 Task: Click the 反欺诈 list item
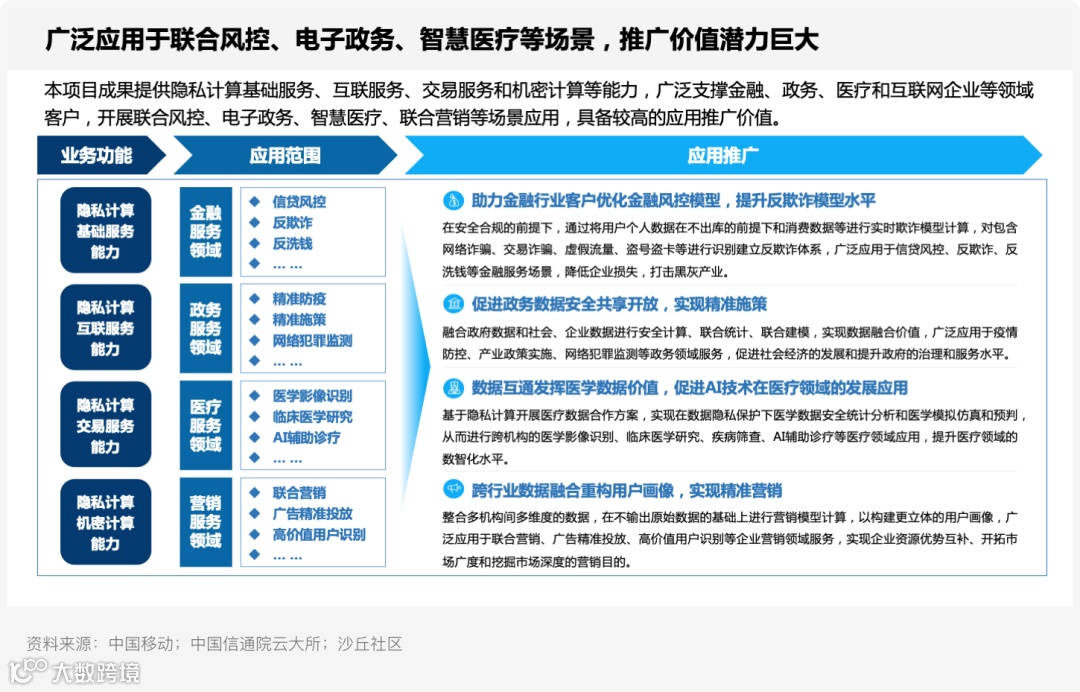pyautogui.click(x=292, y=222)
